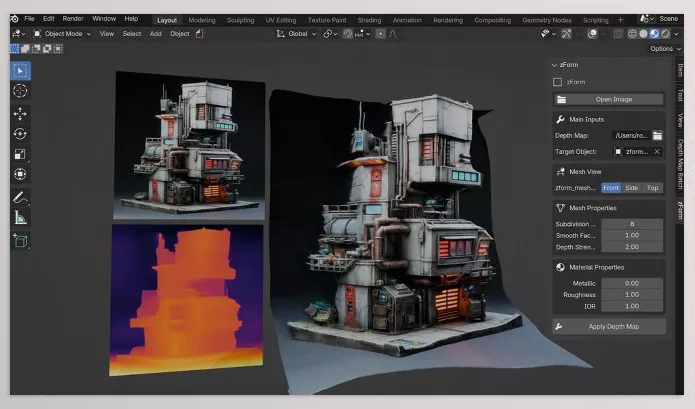Clear the Target Object with X icon
This screenshot has width=695, height=409.
[x=657, y=151]
